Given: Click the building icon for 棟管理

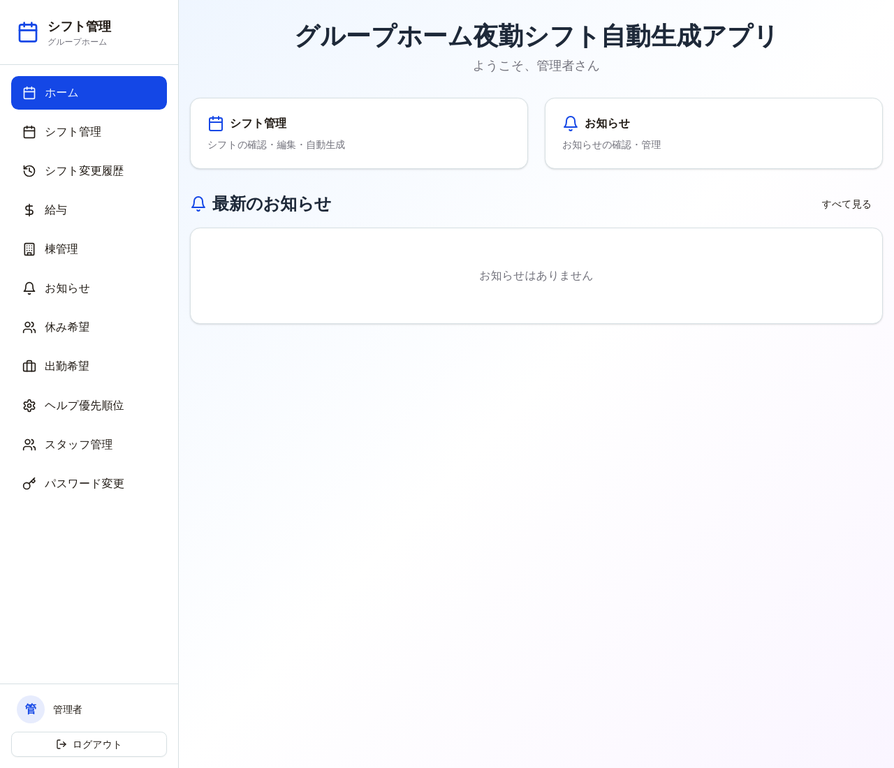Looking at the screenshot, I should click(x=28, y=249).
